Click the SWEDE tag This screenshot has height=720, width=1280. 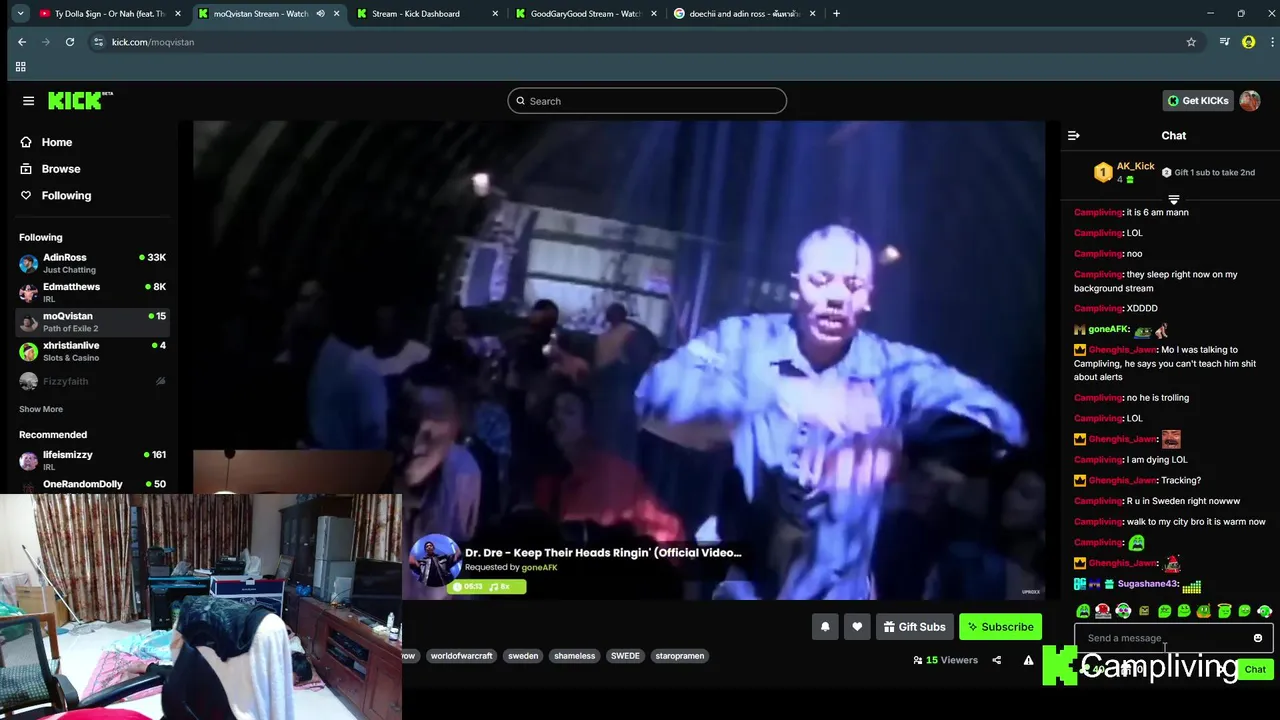point(625,656)
